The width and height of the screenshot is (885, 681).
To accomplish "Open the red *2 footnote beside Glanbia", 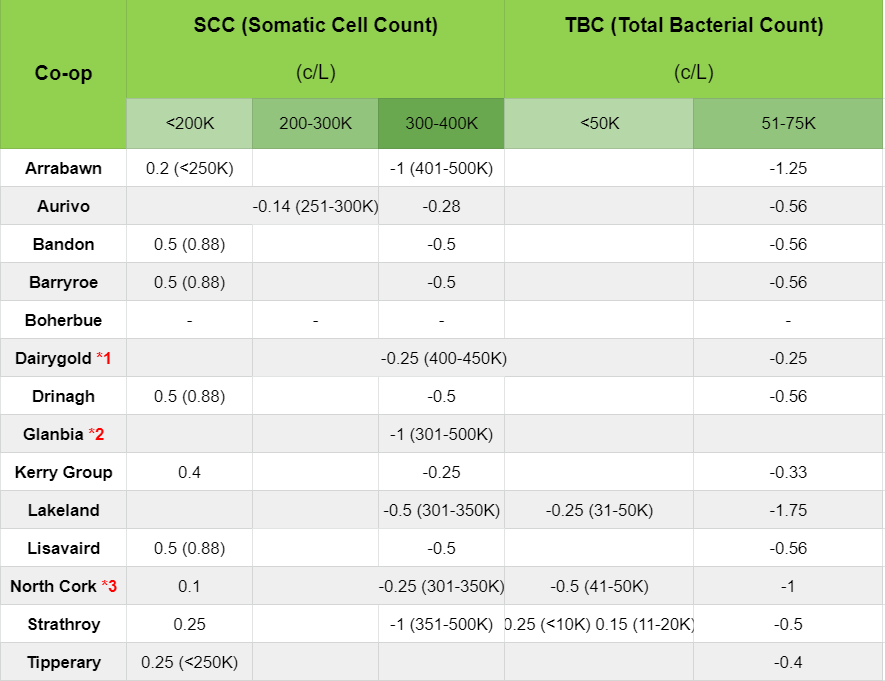I will pos(96,434).
